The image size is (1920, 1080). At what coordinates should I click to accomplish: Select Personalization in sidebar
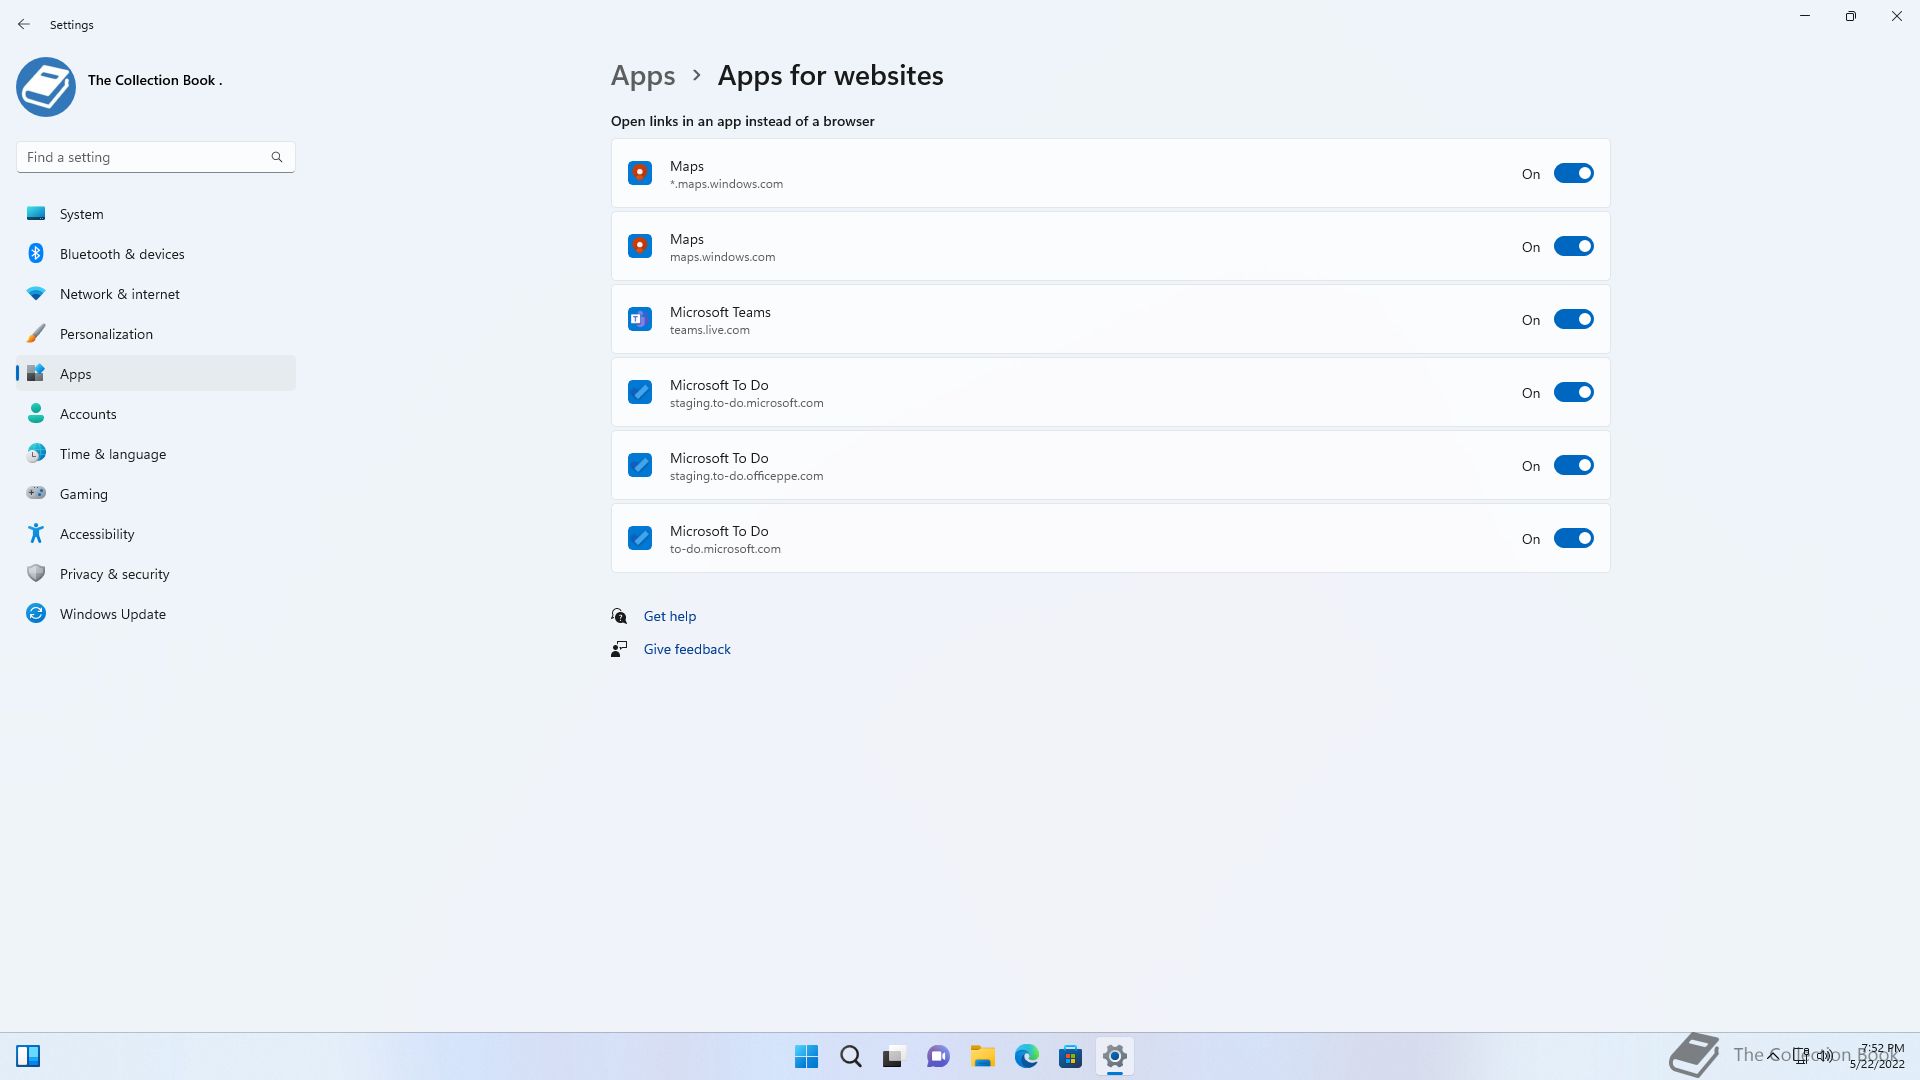156,334
